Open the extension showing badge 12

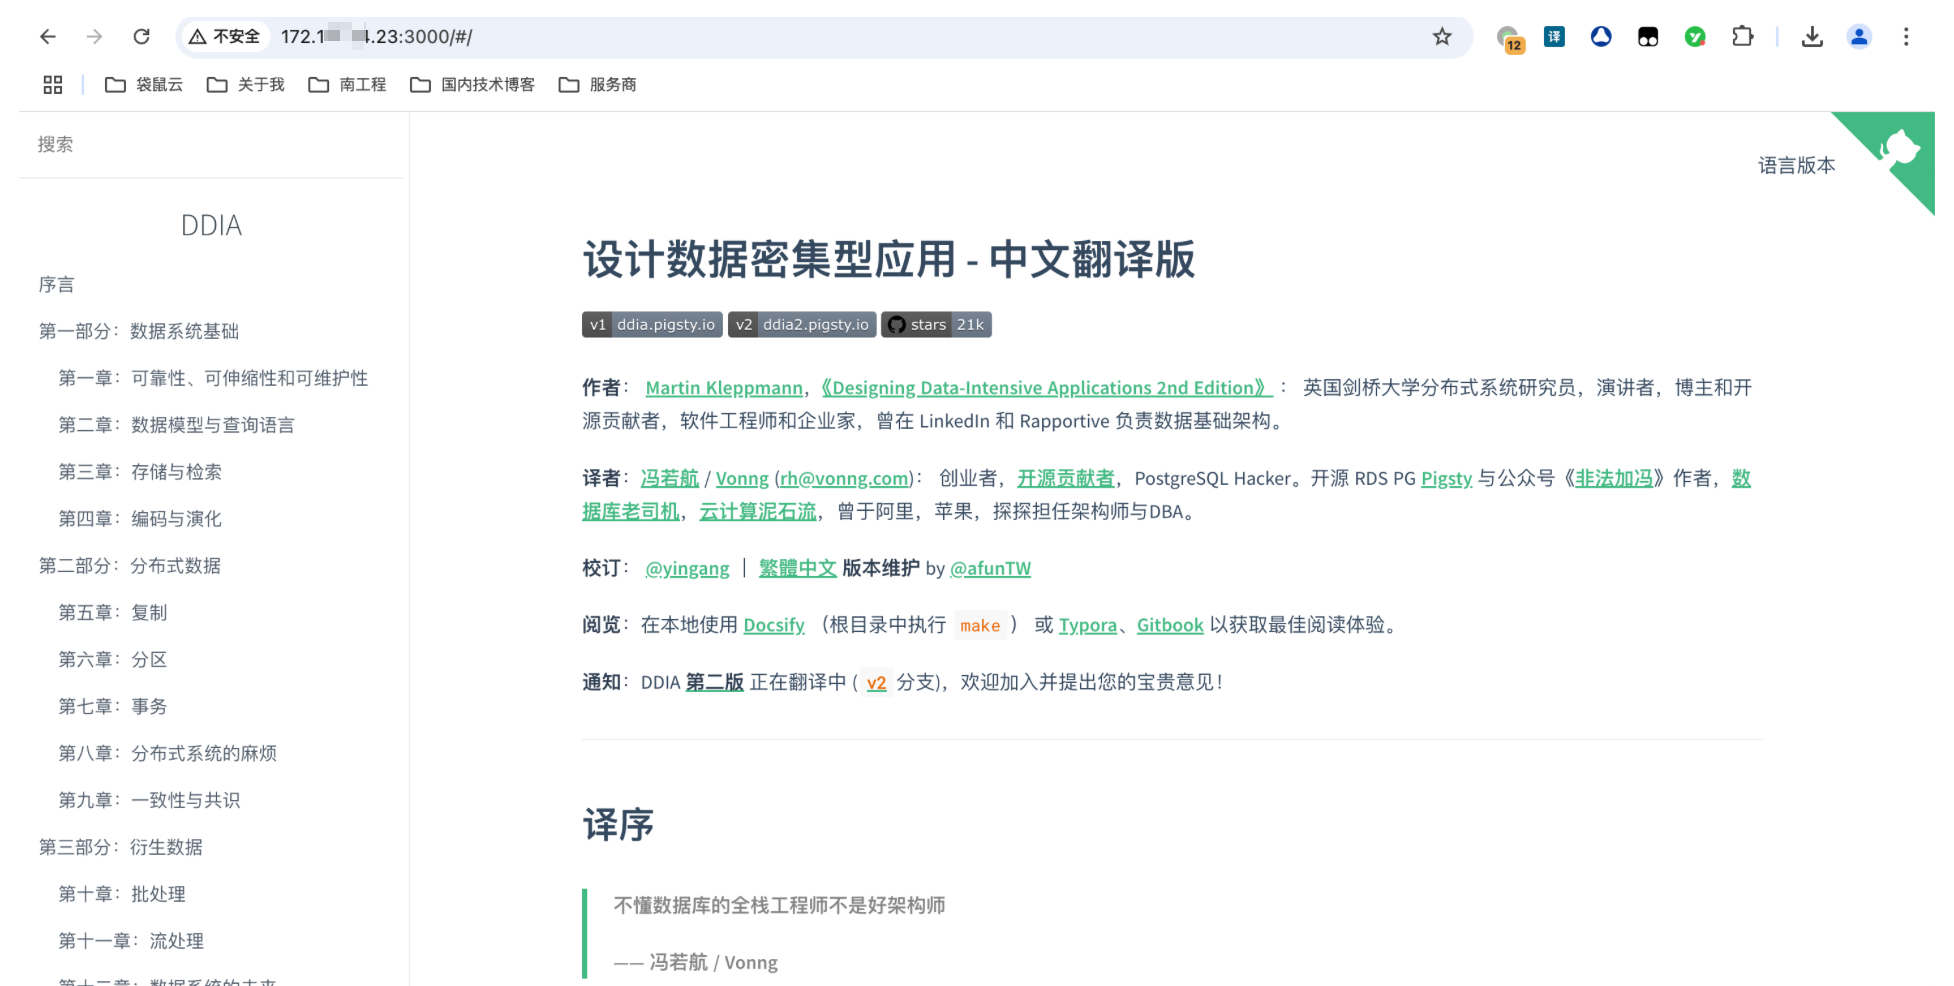[1509, 39]
